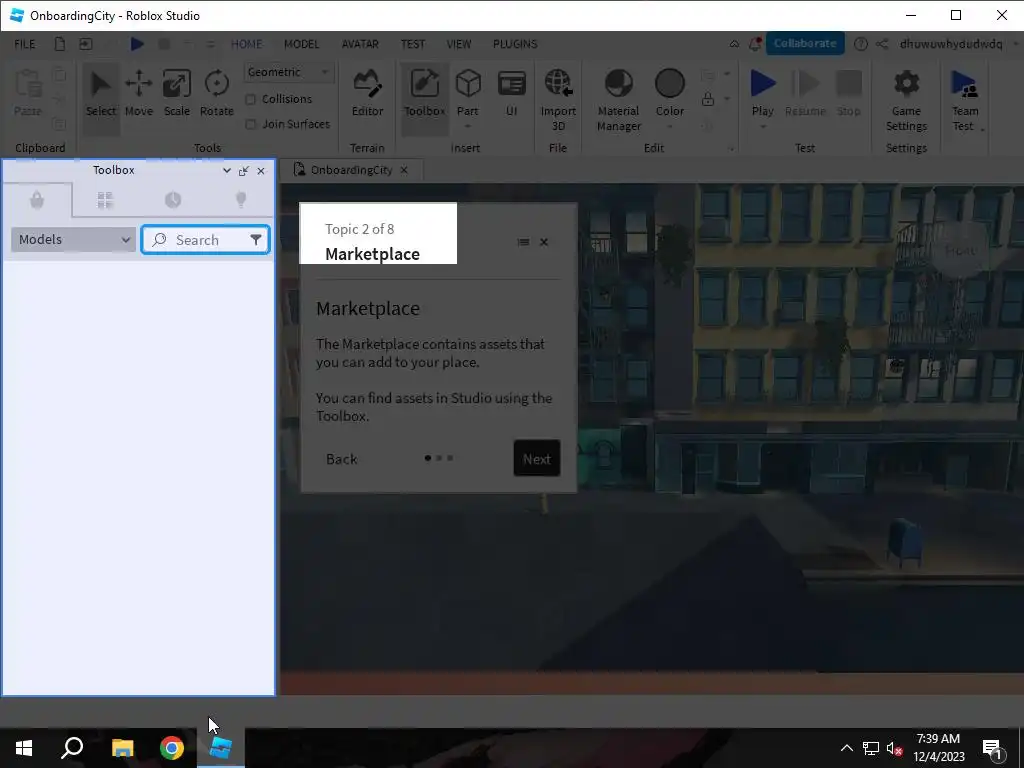Open File Explorer from the taskbar
This screenshot has width=1024, height=768.
click(122, 748)
